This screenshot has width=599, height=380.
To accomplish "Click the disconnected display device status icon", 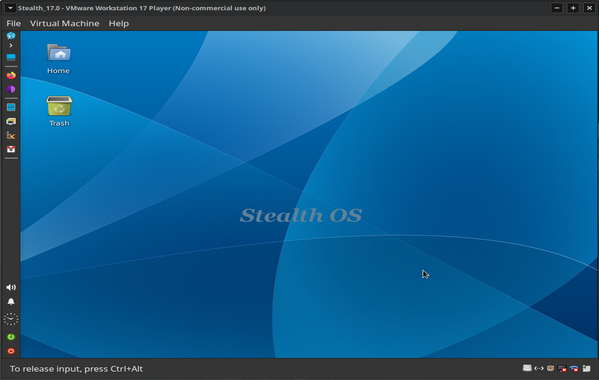I will (562, 369).
